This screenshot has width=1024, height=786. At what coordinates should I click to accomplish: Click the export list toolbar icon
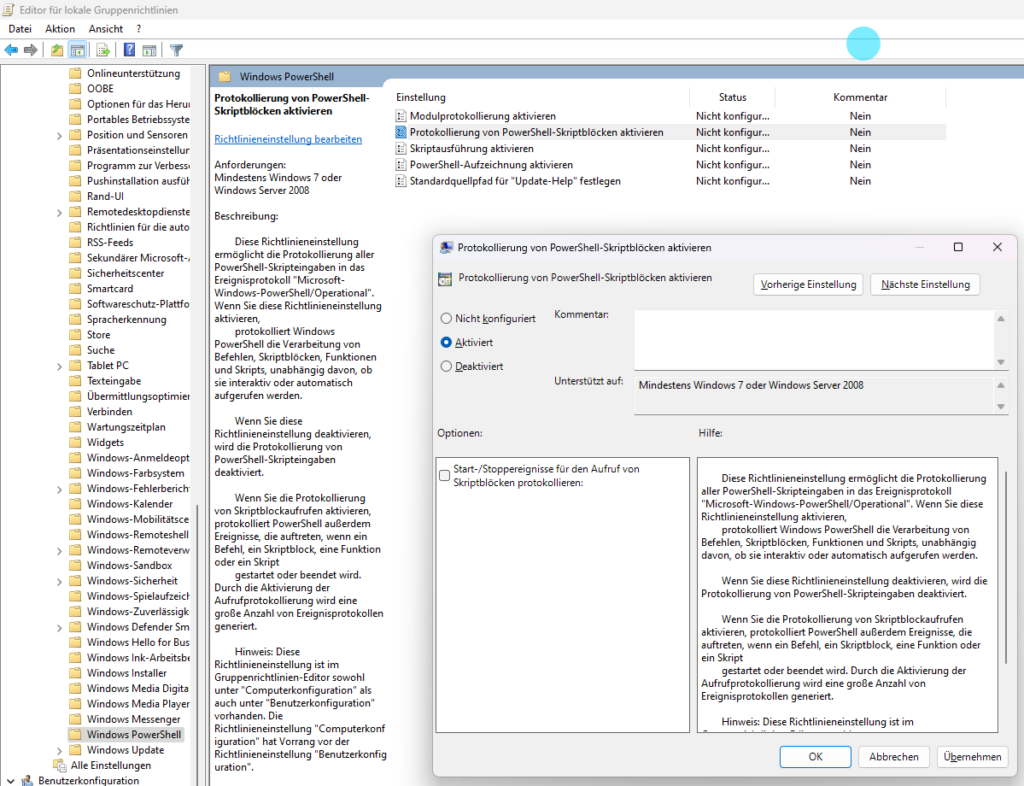103,50
